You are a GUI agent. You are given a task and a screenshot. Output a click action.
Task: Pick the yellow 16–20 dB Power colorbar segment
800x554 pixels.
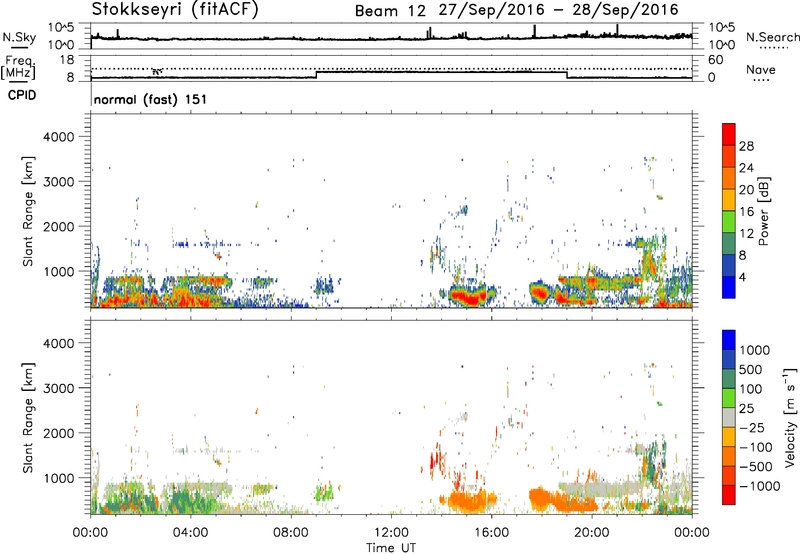click(729, 200)
